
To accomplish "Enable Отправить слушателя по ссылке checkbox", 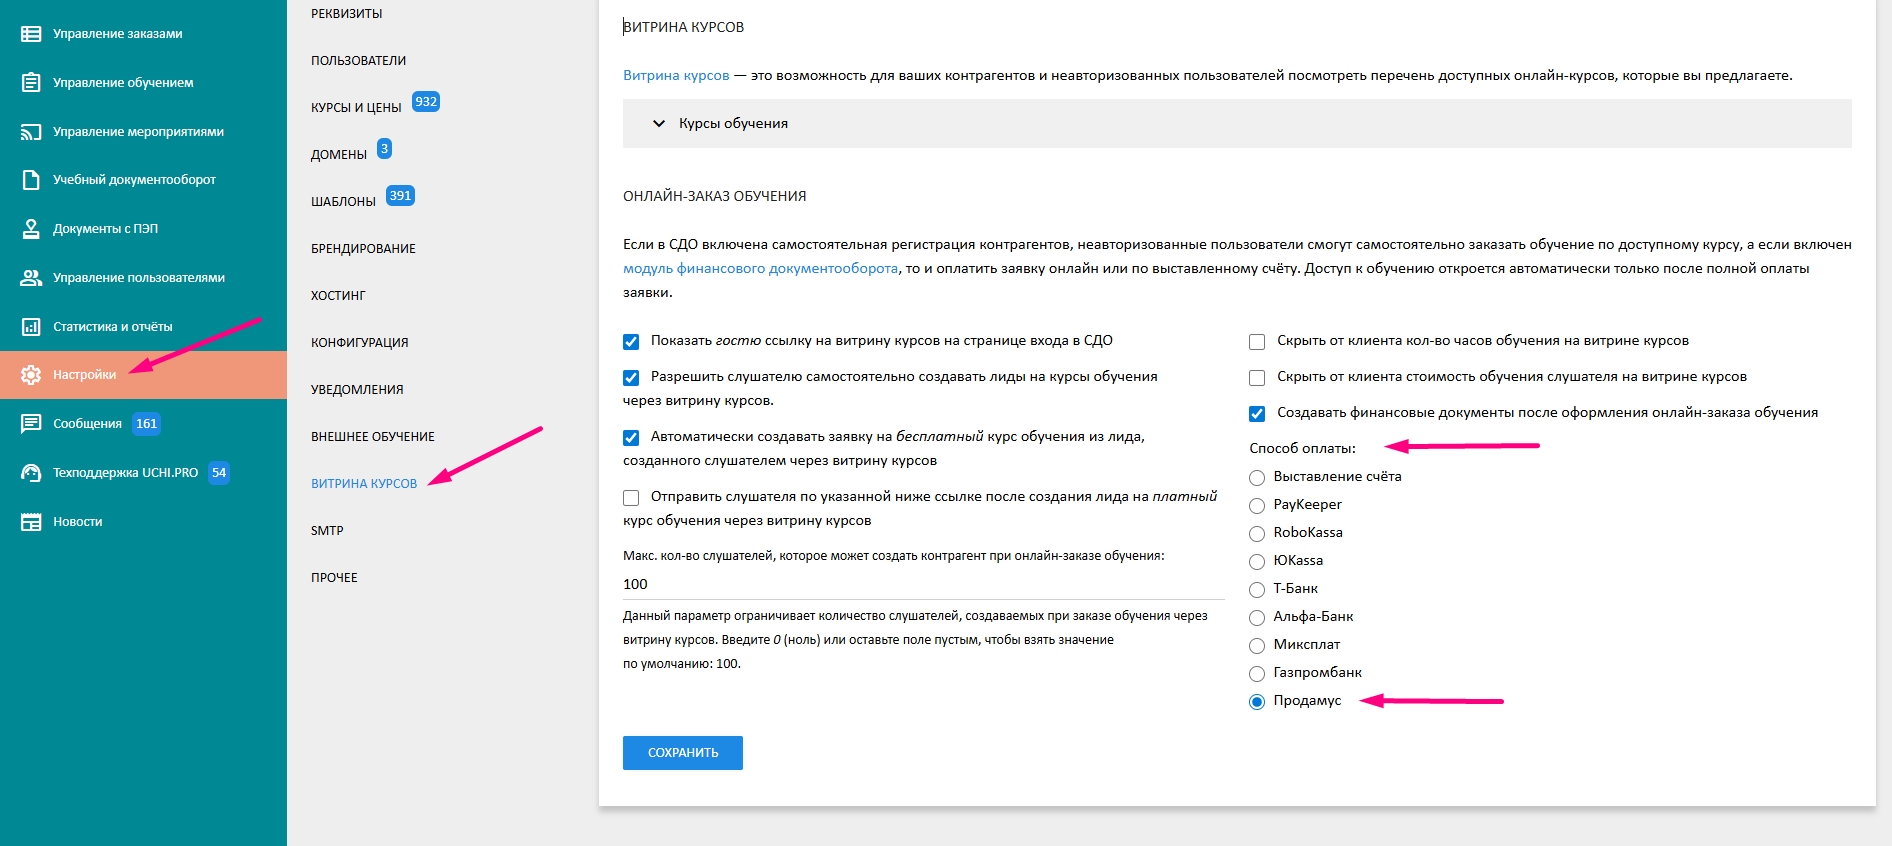I will [631, 498].
